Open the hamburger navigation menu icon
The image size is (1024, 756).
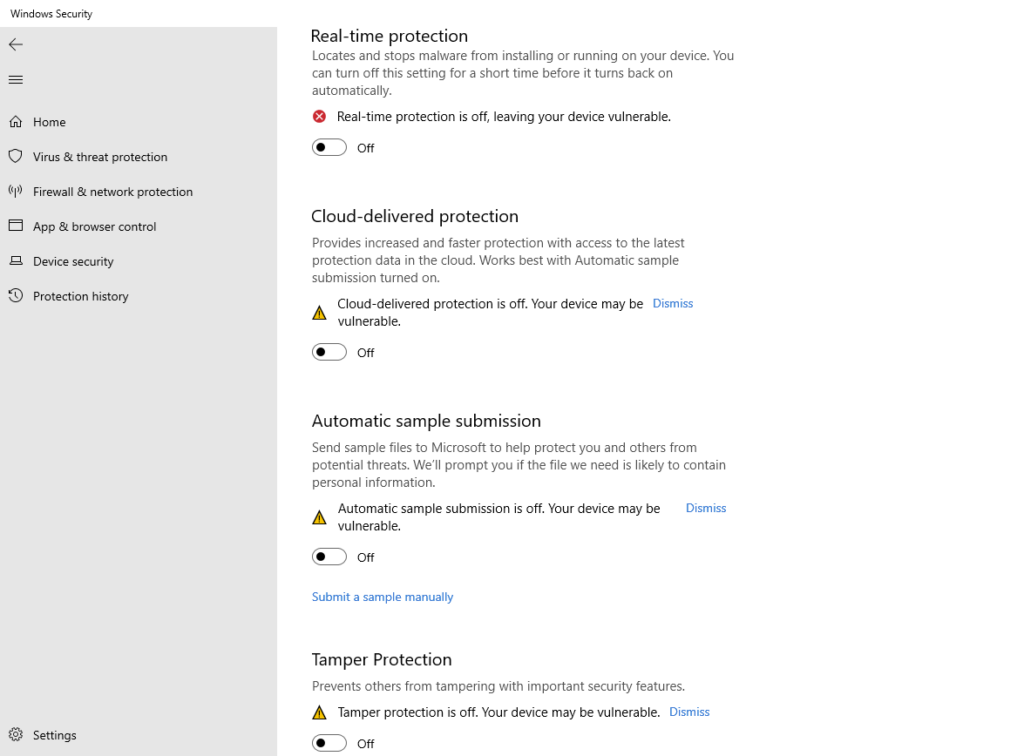tap(15, 80)
